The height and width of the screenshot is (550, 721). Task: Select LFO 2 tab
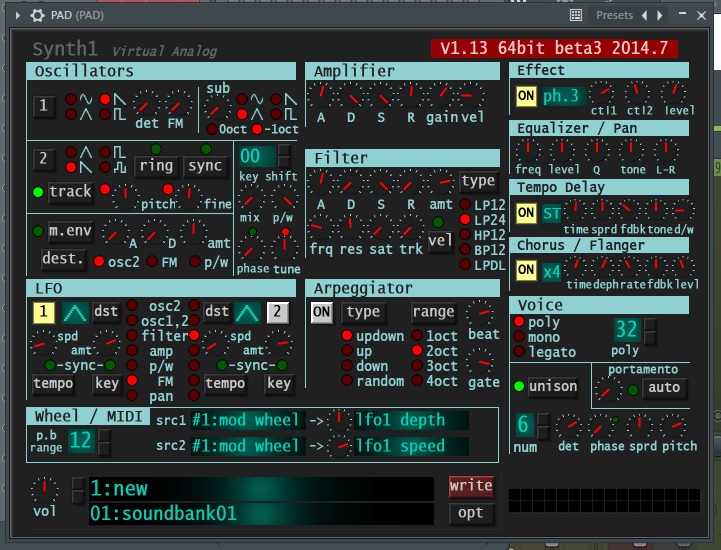[x=278, y=313]
